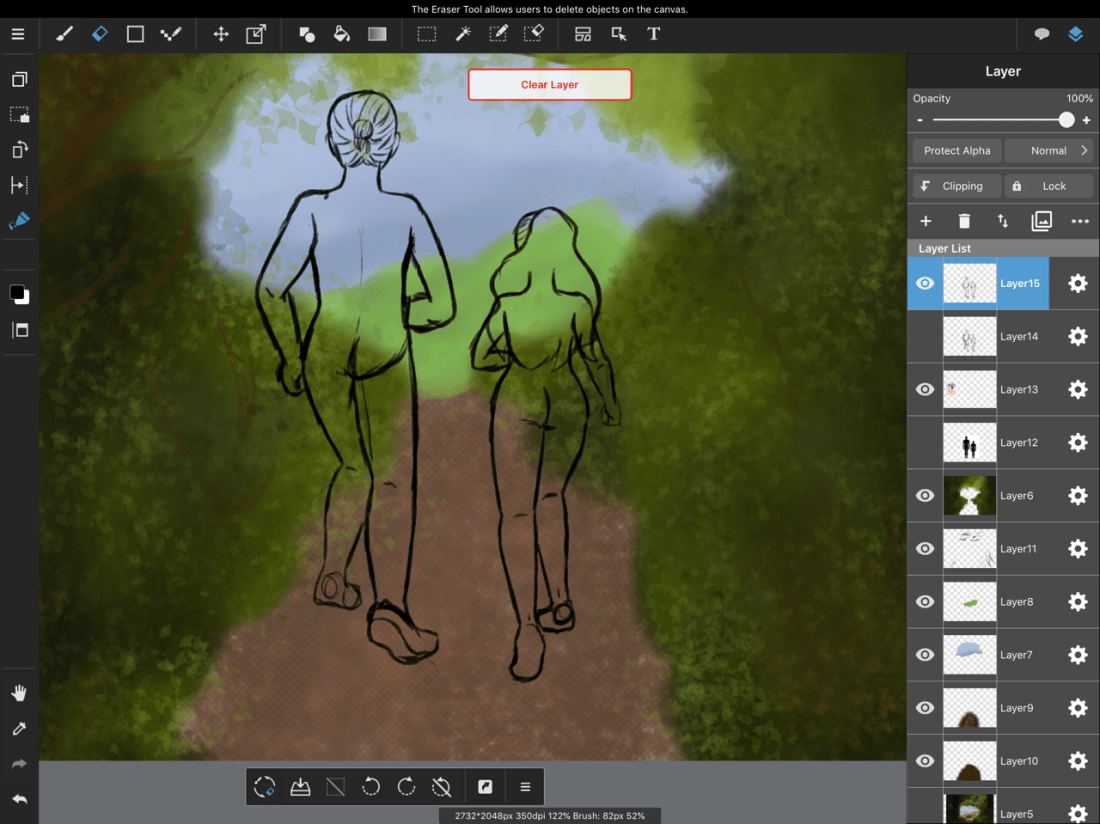This screenshot has height=824, width=1100.
Task: Open the Normal blend mode dropdown
Action: coord(1048,151)
